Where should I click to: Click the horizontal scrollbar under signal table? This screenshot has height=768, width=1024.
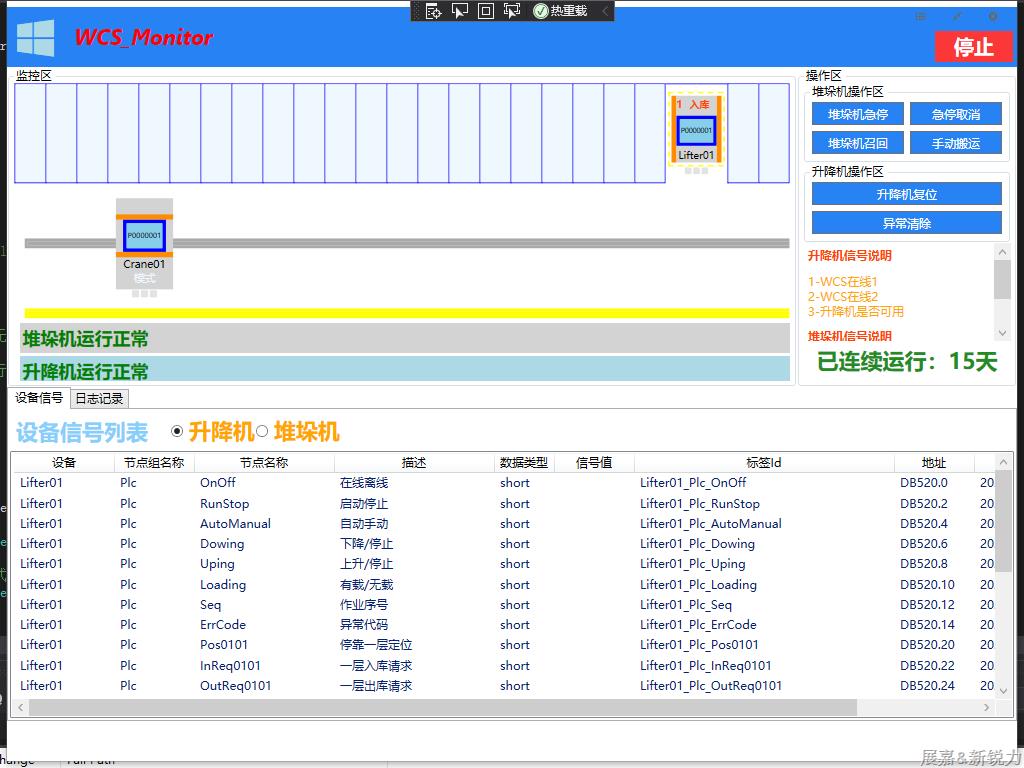(x=442, y=708)
